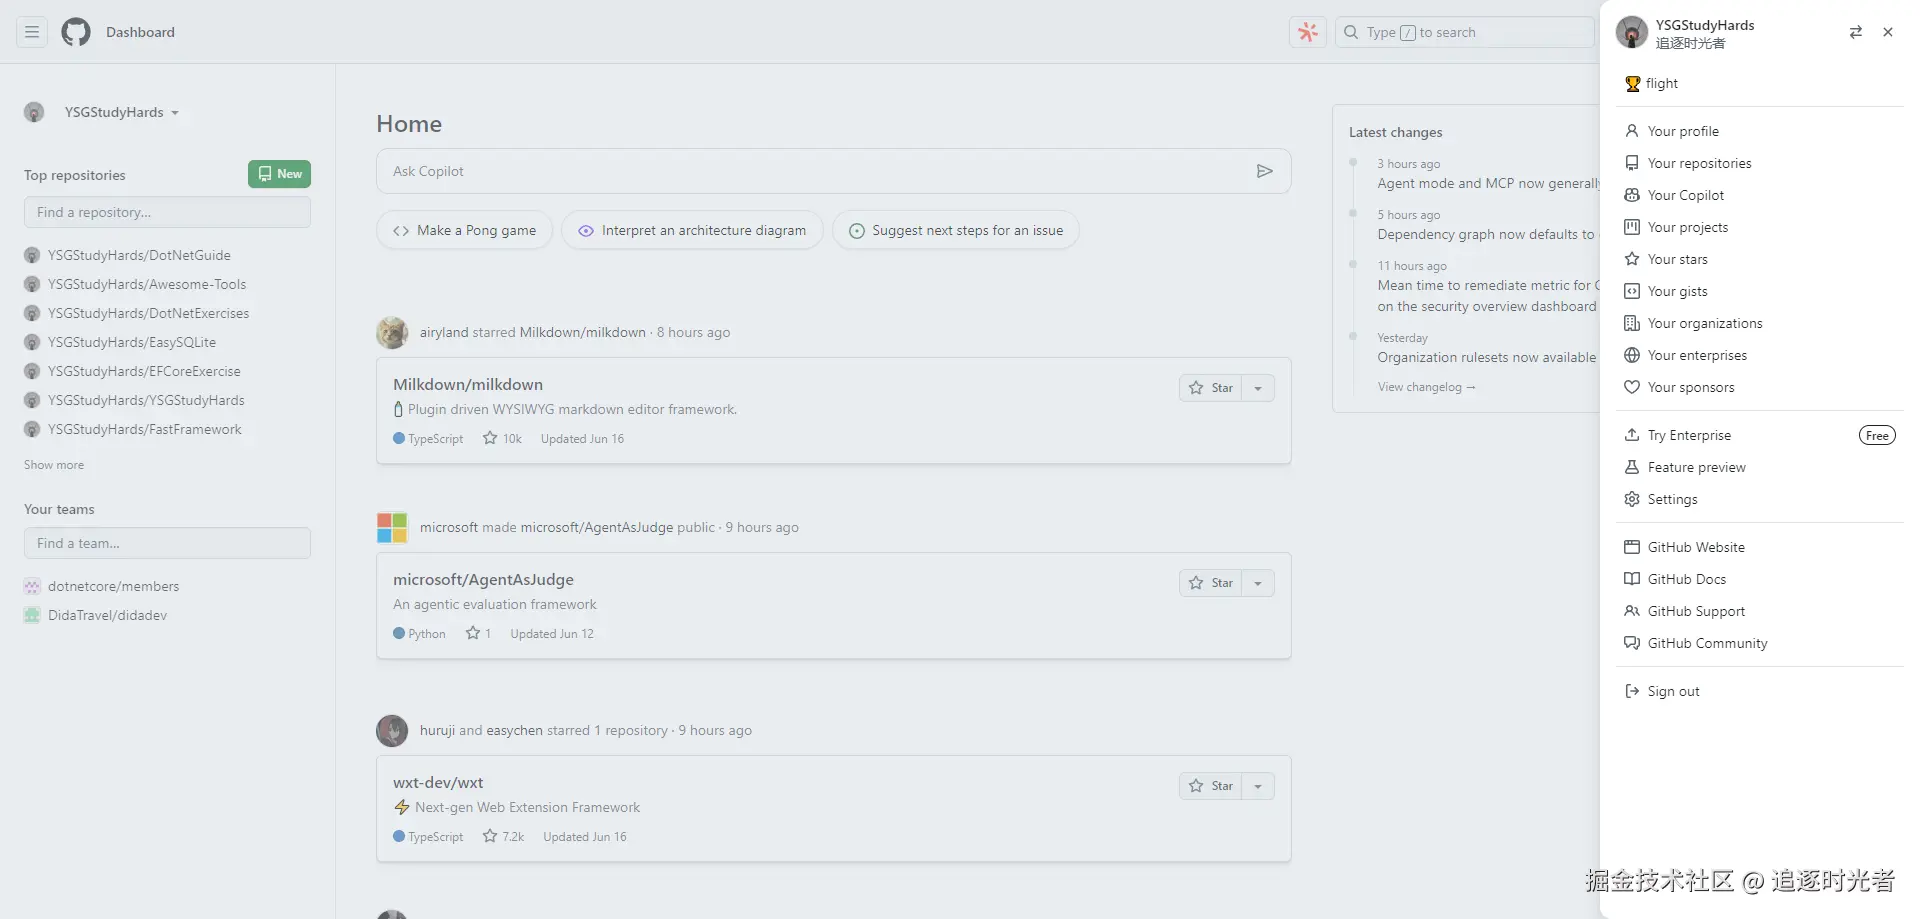Open the wxt-dev/wxt repository title link
Image resolution: width=1920 pixels, height=919 pixels.
tap(438, 782)
